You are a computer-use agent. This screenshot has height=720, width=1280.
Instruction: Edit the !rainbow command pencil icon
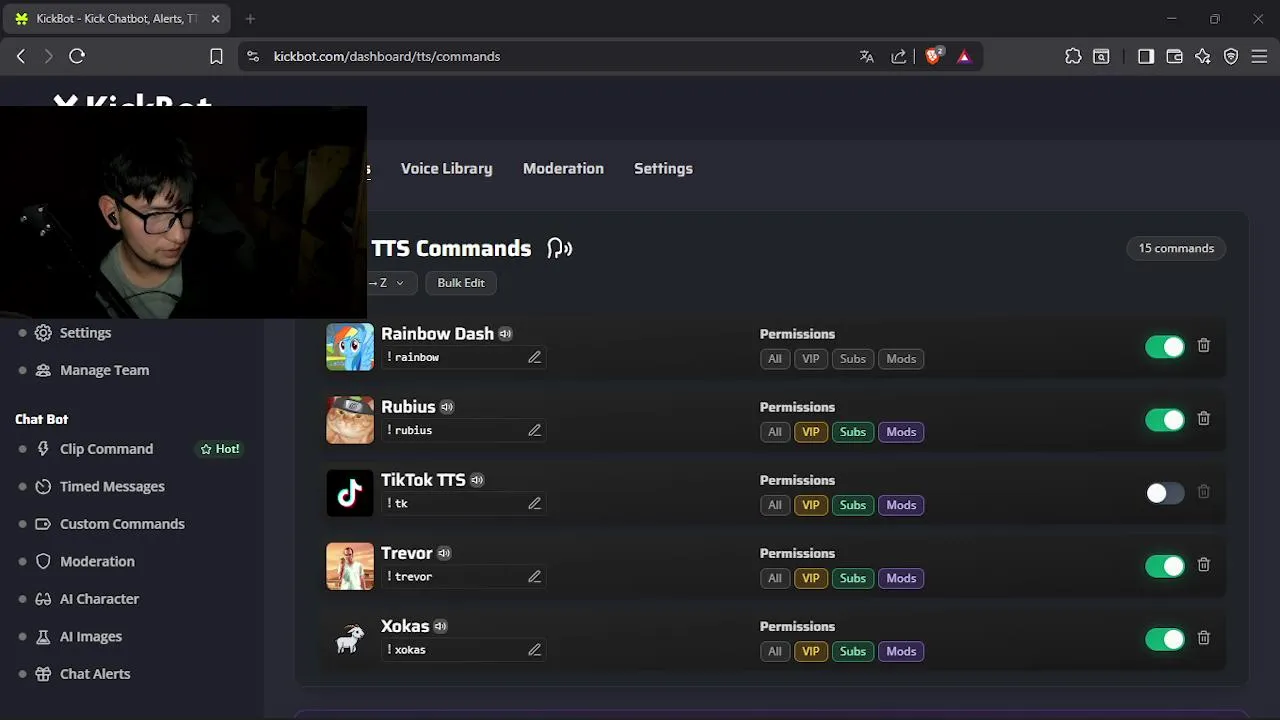point(534,357)
